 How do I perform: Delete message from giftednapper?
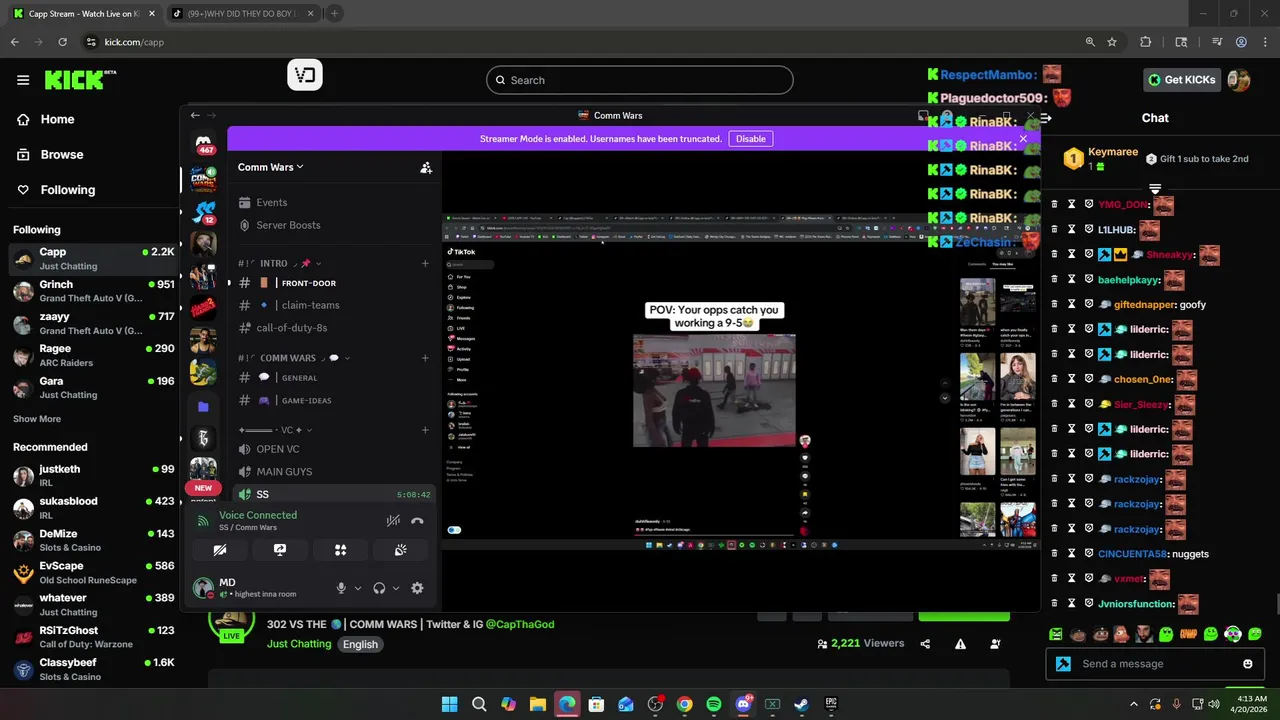pos(1054,304)
